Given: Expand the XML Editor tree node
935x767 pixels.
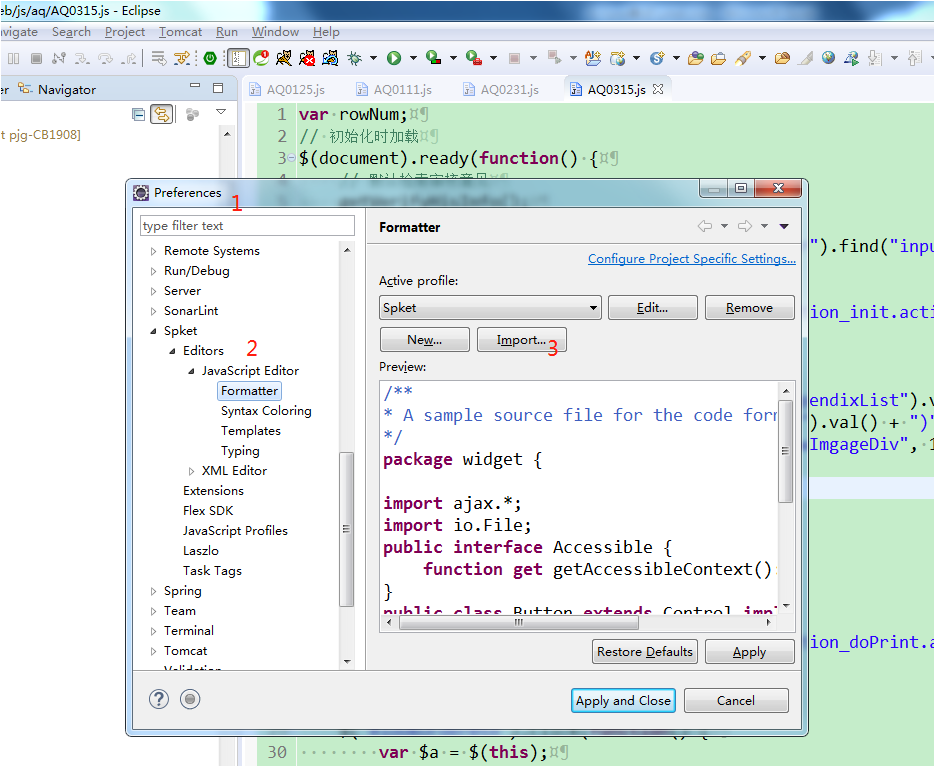Looking at the screenshot, I should point(191,471).
